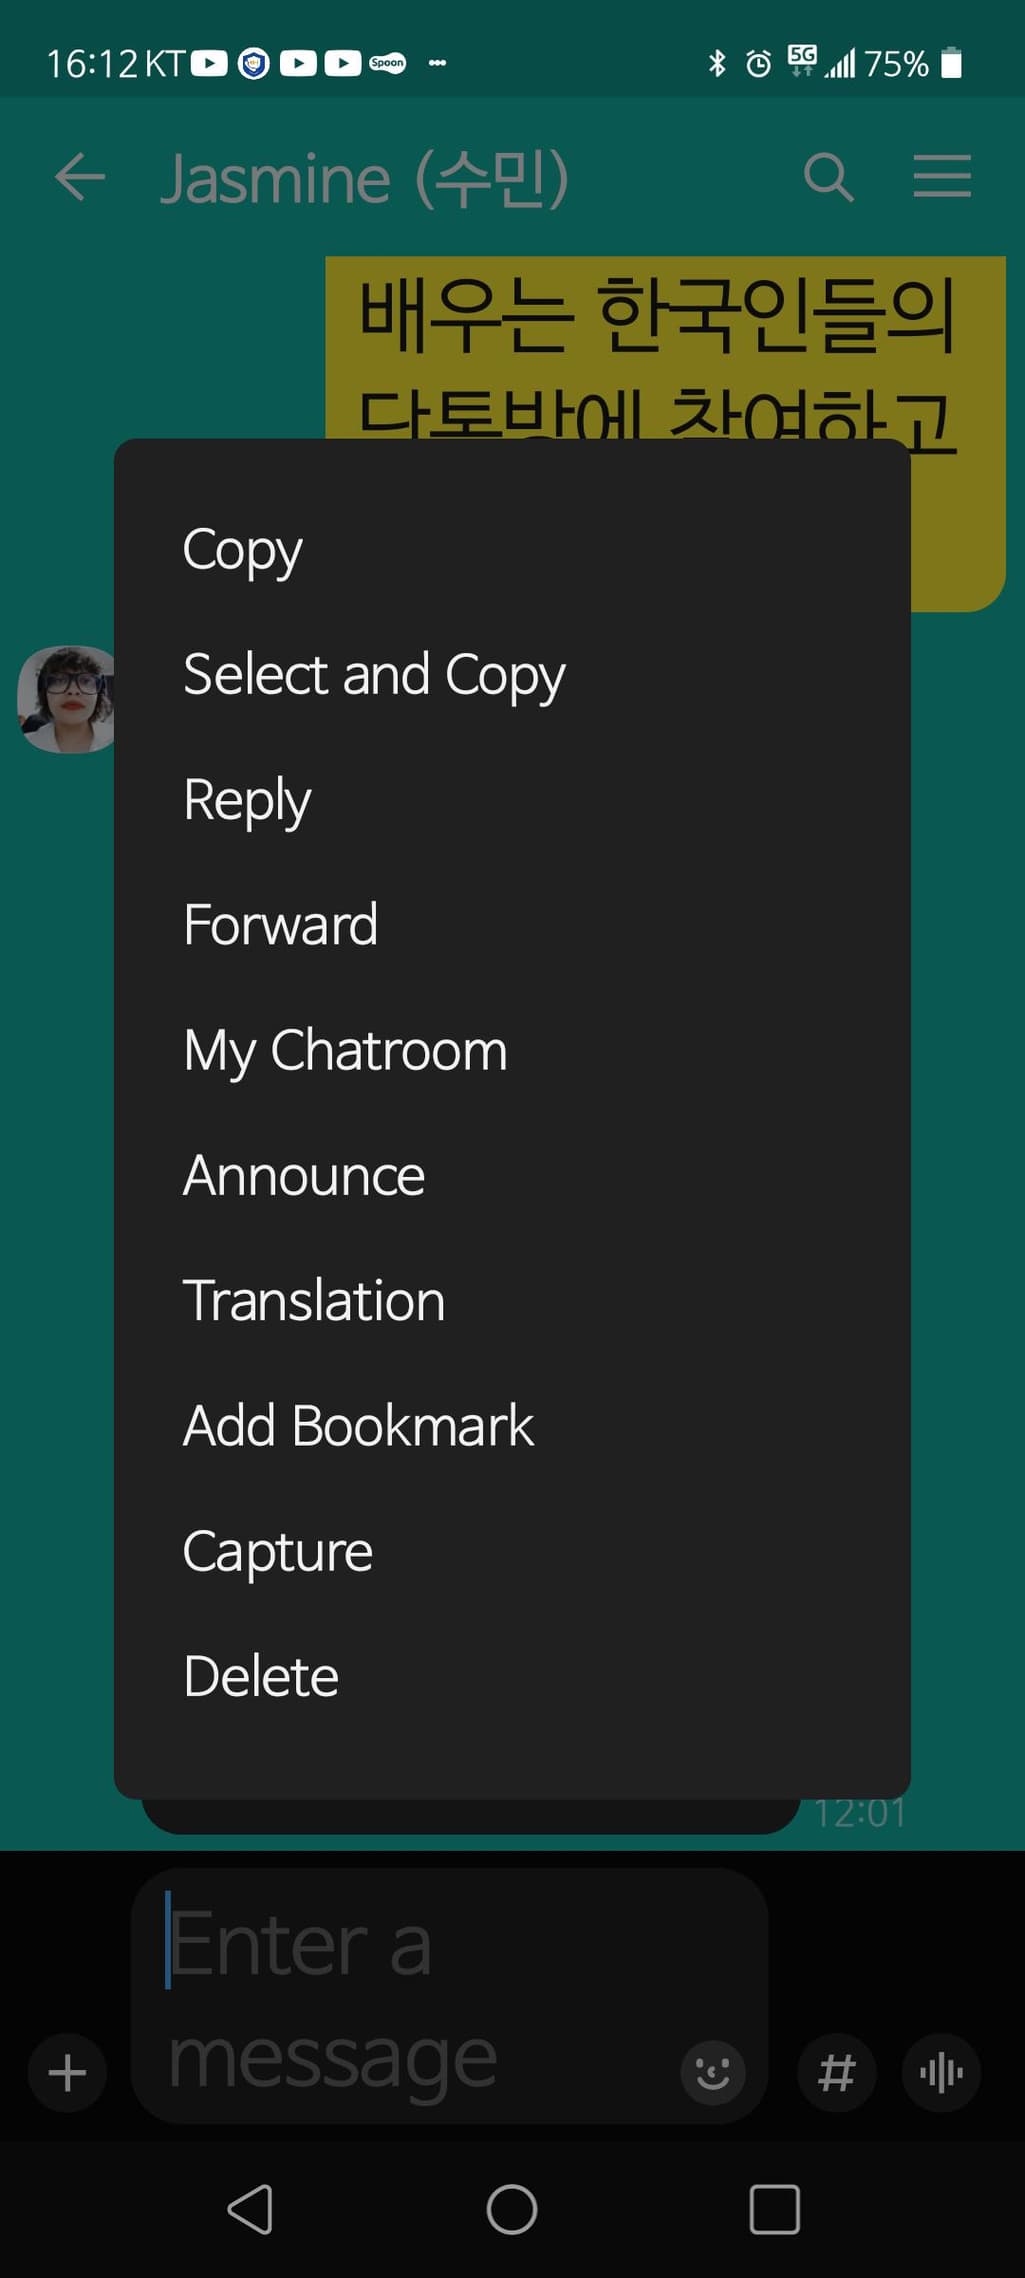This screenshot has height=2278, width=1025.
Task: Choose Announce from the menu
Action: pos(512,1175)
